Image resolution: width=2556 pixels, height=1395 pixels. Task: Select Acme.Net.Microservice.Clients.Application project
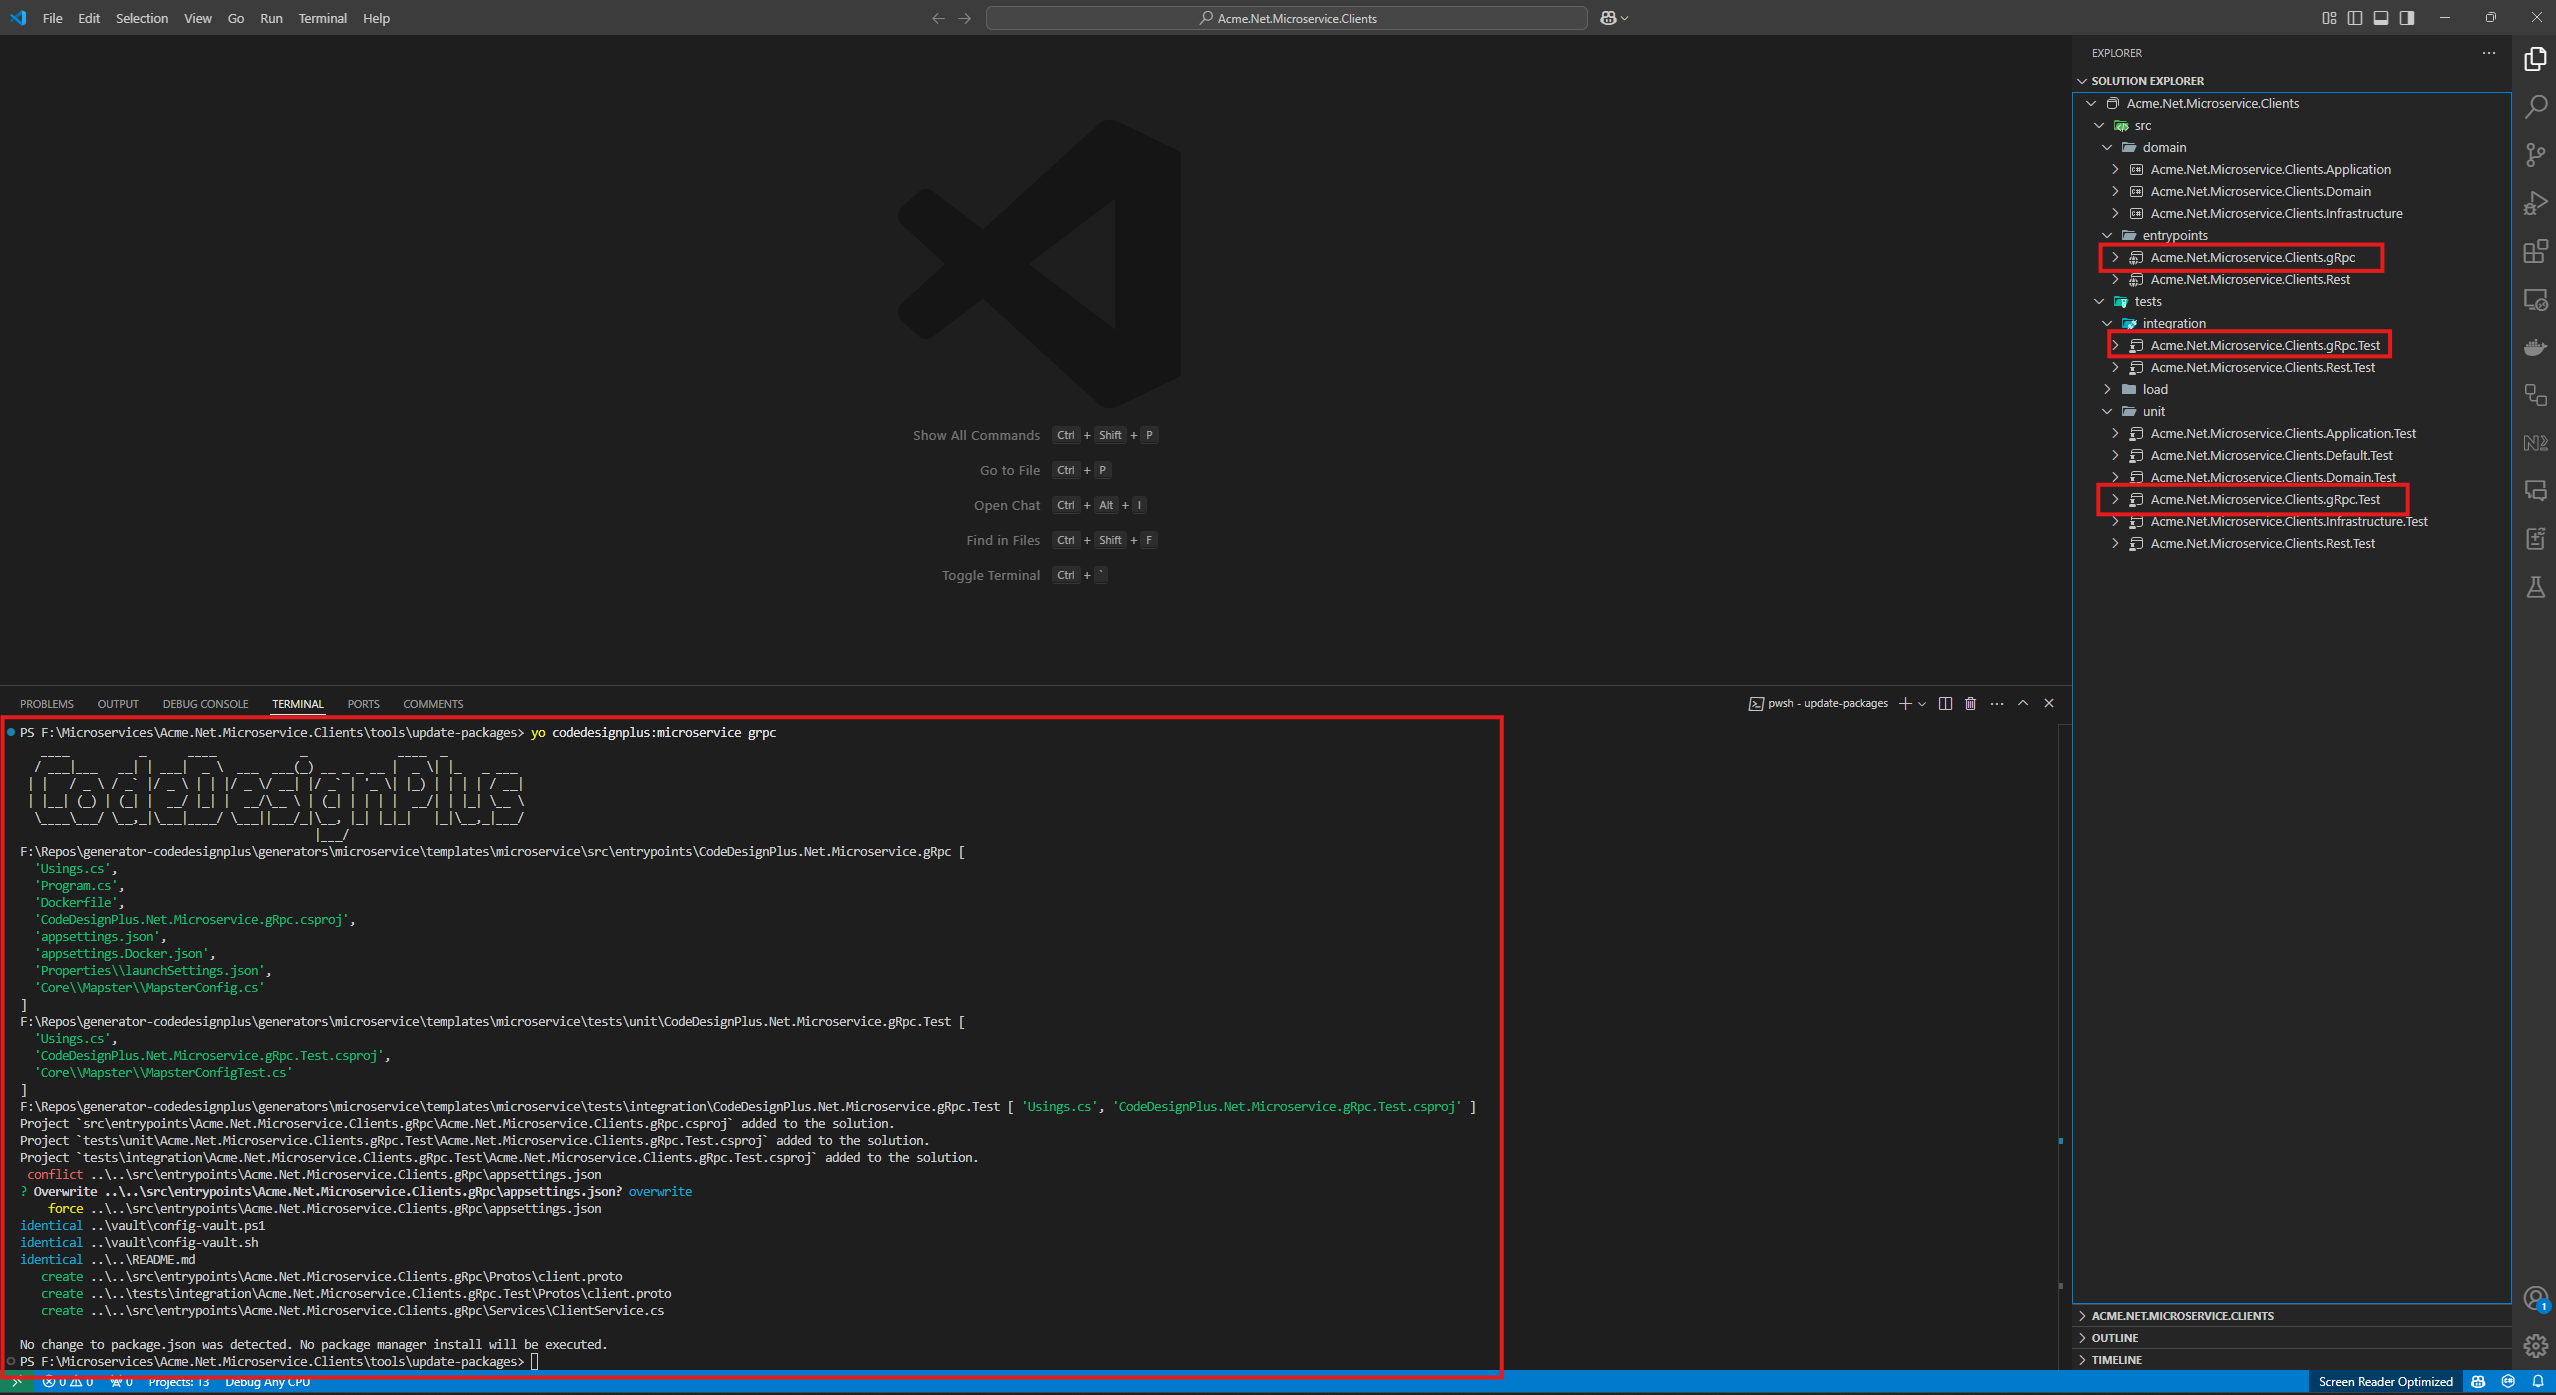pyautogui.click(x=2270, y=169)
